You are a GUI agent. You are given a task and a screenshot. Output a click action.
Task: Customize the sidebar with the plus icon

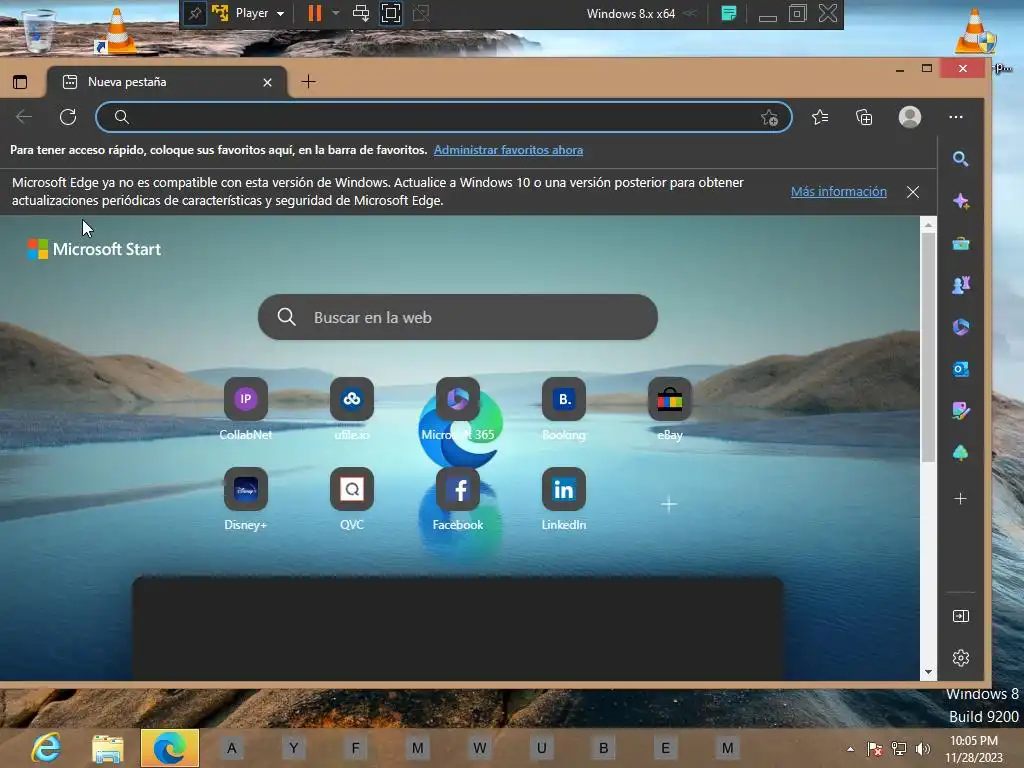(x=960, y=499)
